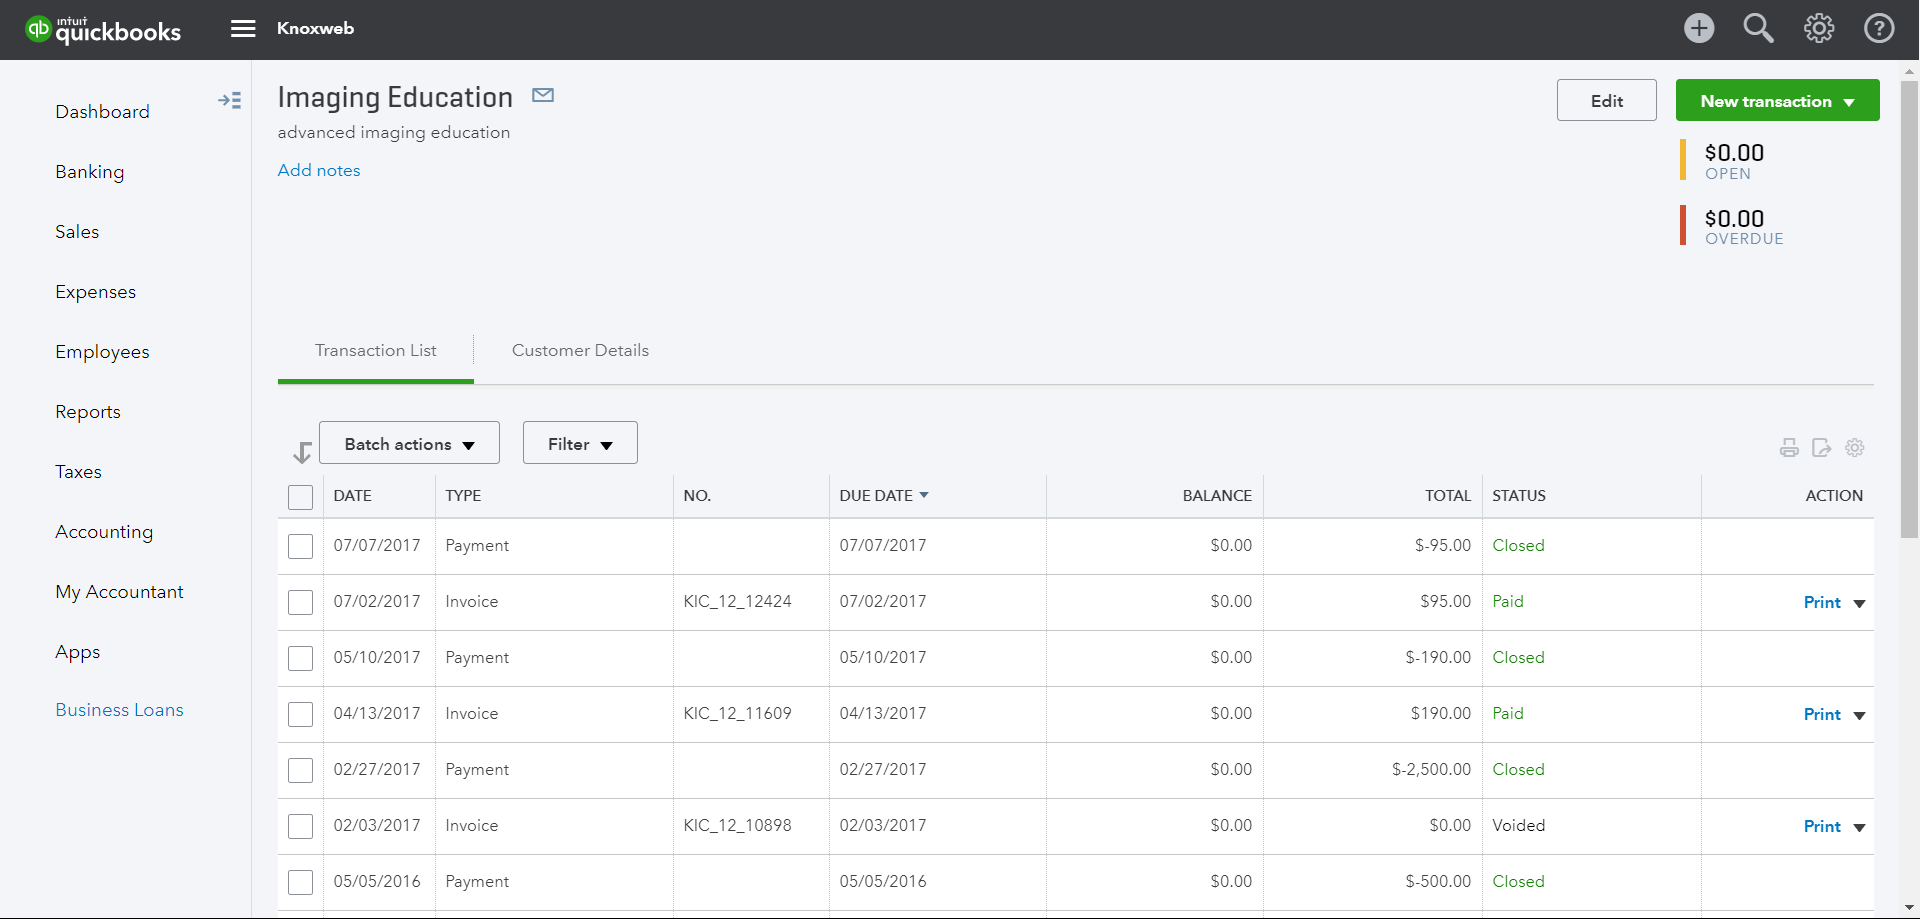Export the transaction list to file
The image size is (1920, 919).
coord(1821,448)
